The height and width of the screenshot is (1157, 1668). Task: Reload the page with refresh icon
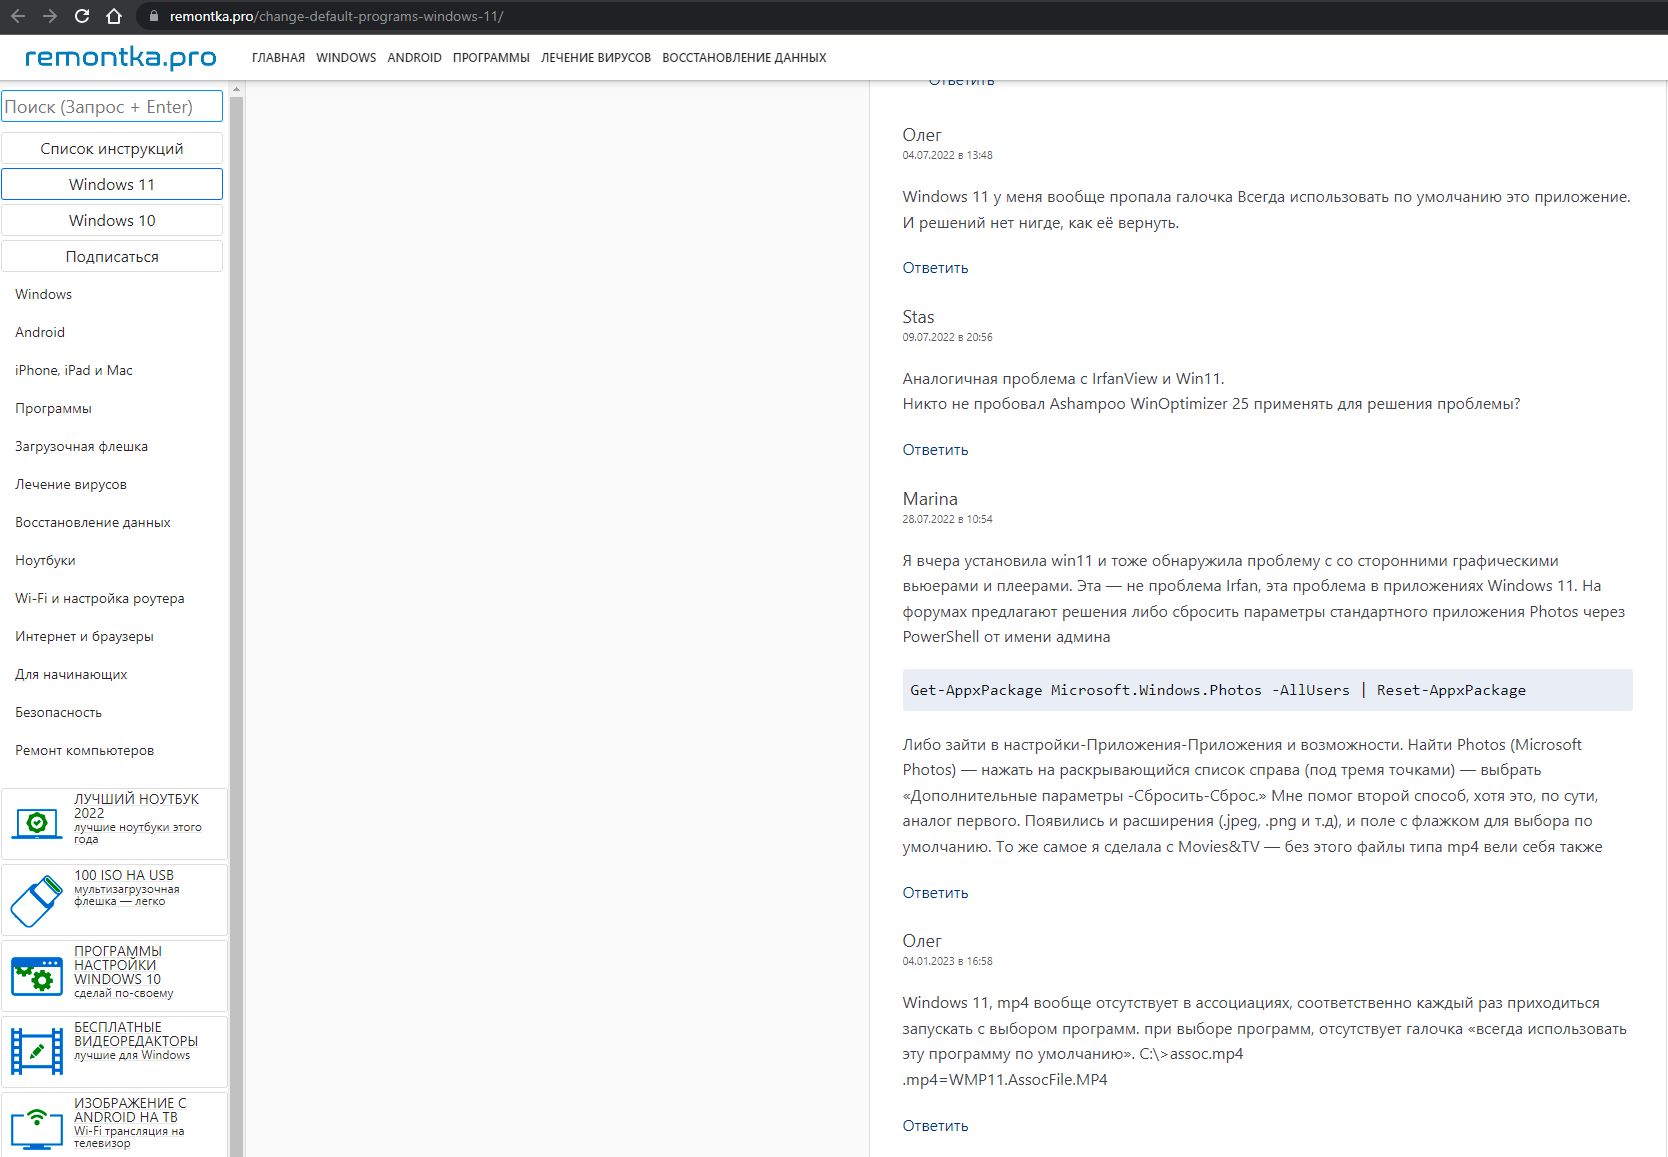[x=82, y=16]
